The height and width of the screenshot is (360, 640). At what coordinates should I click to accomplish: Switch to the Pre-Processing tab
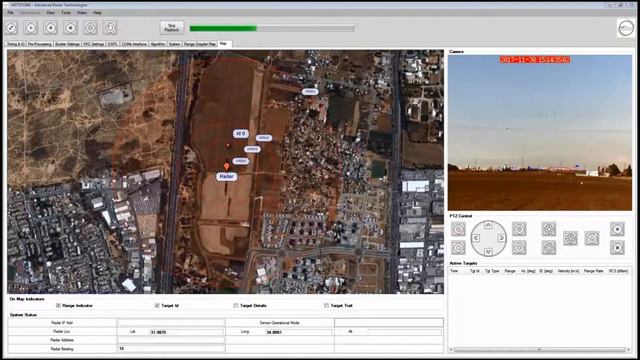[x=40, y=44]
